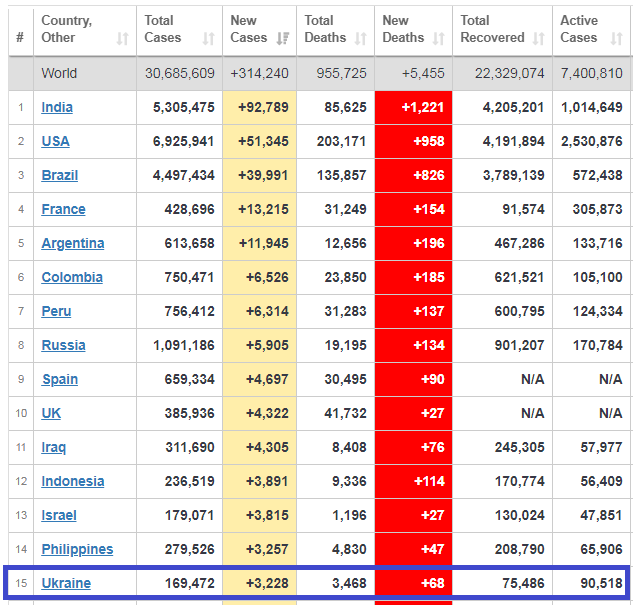The width and height of the screenshot is (633, 605).
Task: Click sort arrows icon in Country, Other header
Action: click(x=122, y=39)
